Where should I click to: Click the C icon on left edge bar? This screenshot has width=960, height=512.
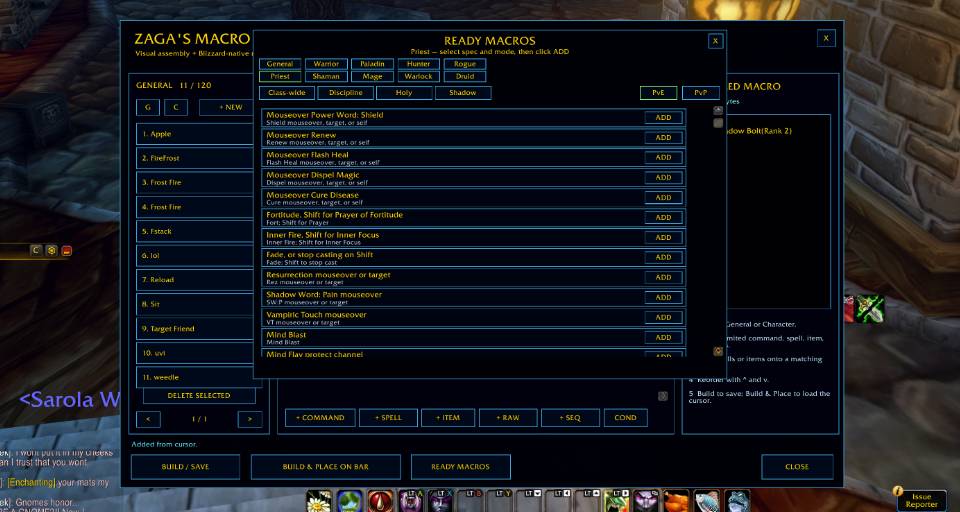[37, 250]
